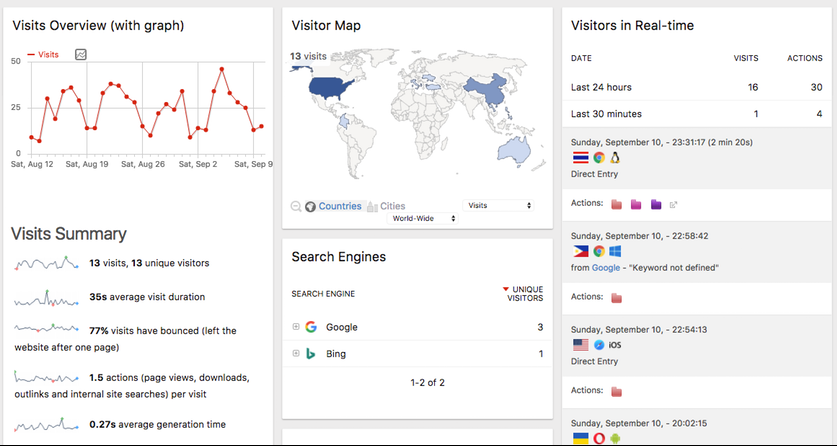Switch the map to Countries view
This screenshot has width=837, height=446.
pyautogui.click(x=340, y=206)
